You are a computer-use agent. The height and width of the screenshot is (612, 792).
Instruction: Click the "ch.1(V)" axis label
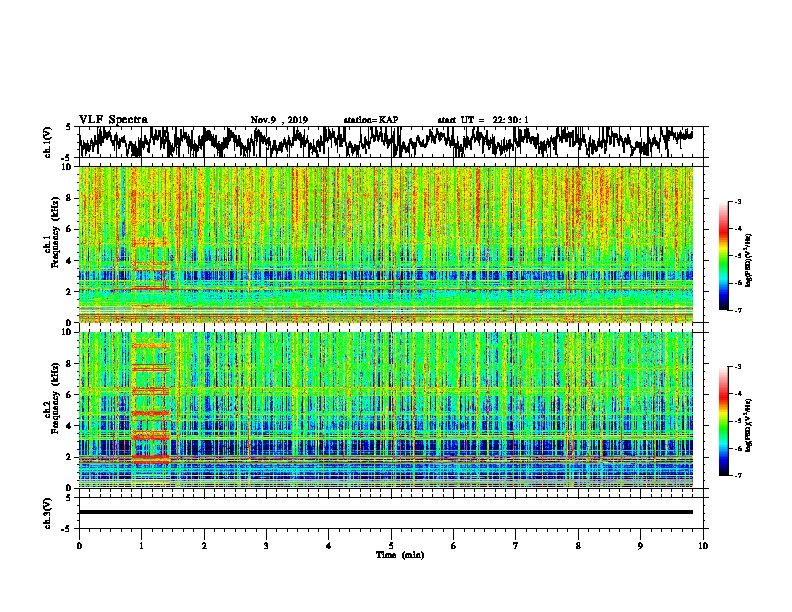47,142
